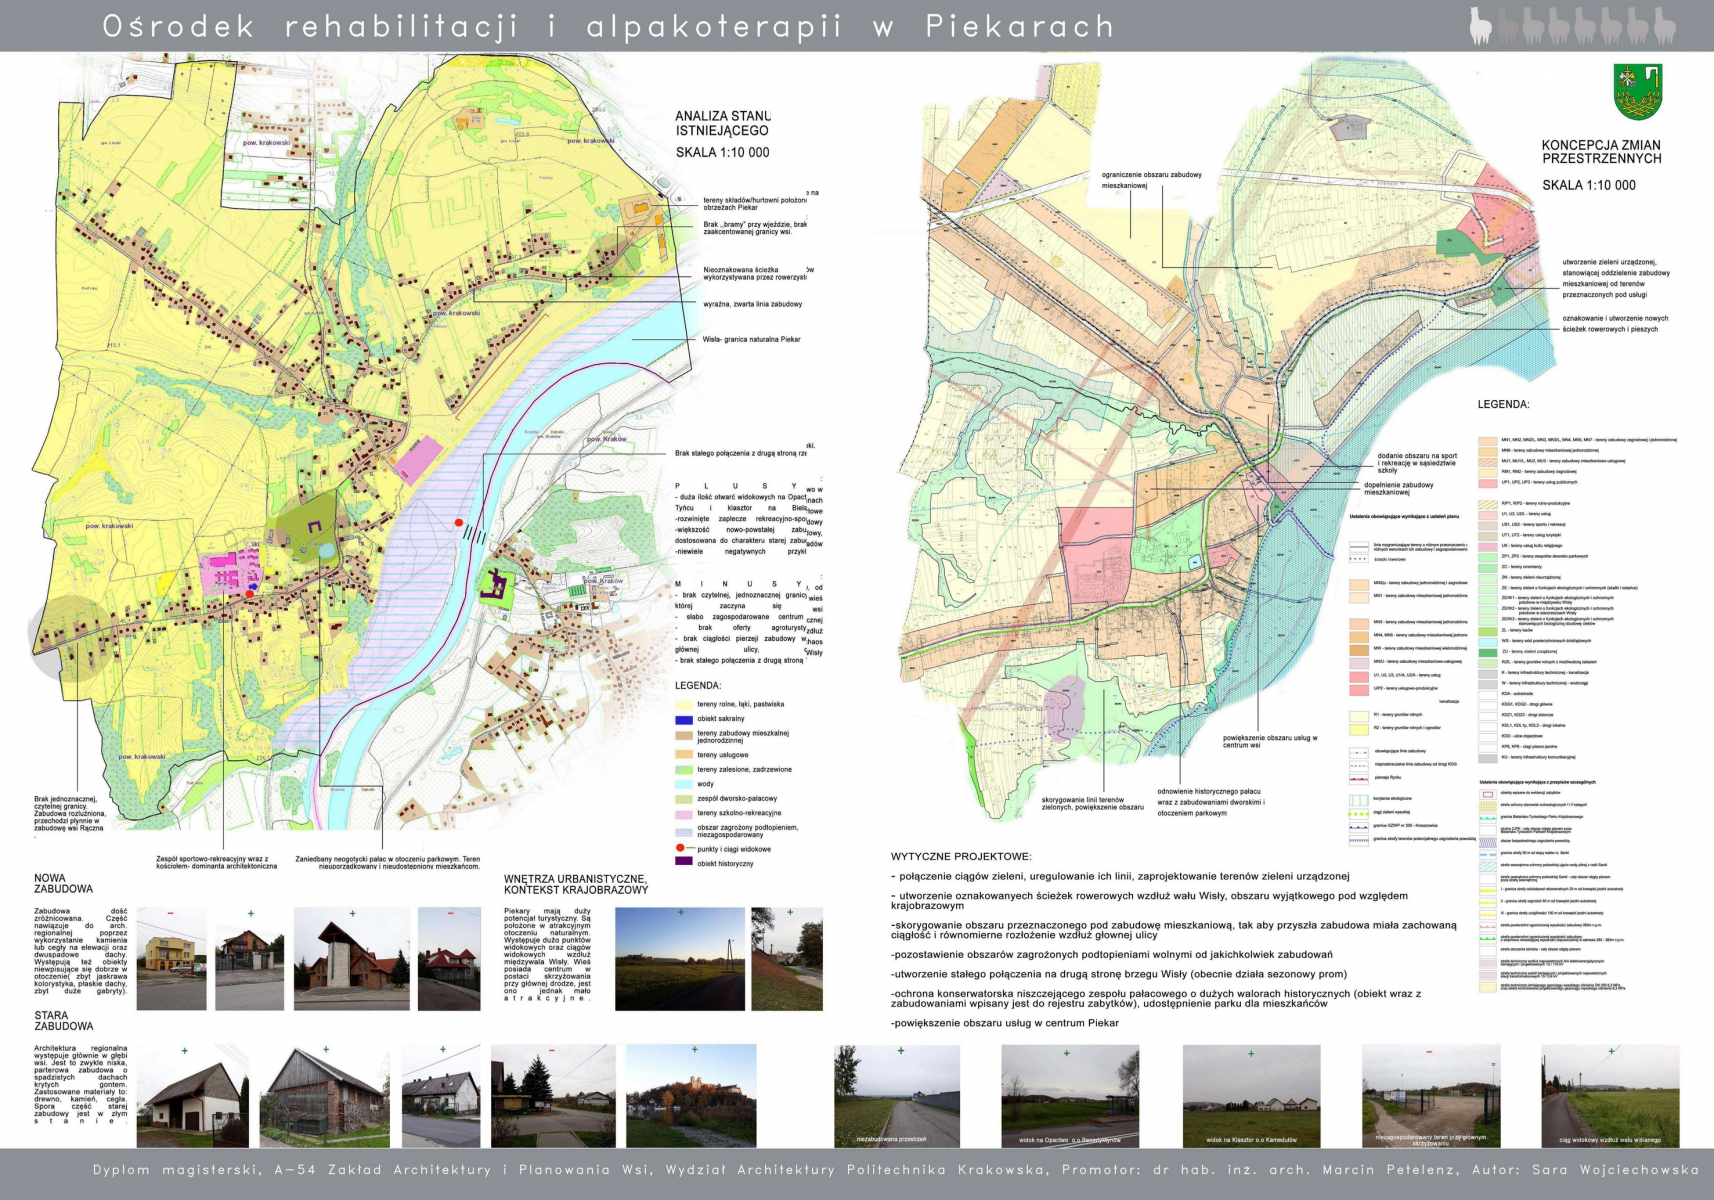Click the white alpaca silhouette in header
This screenshot has height=1200, width=1714.
[x=1480, y=26]
